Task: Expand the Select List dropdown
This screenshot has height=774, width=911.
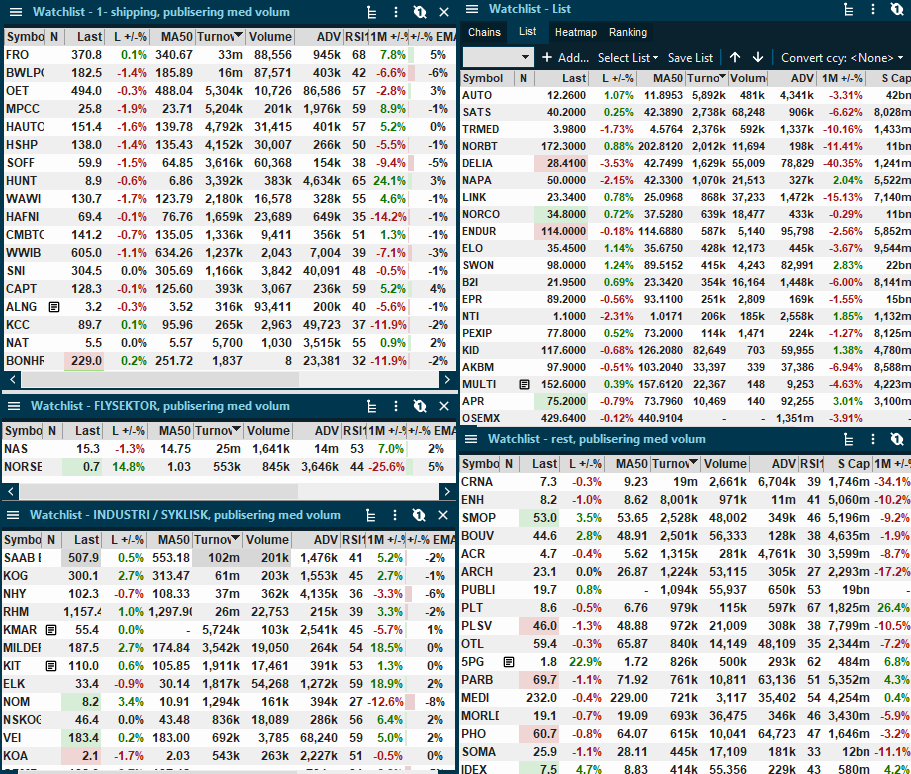Action: pos(628,58)
